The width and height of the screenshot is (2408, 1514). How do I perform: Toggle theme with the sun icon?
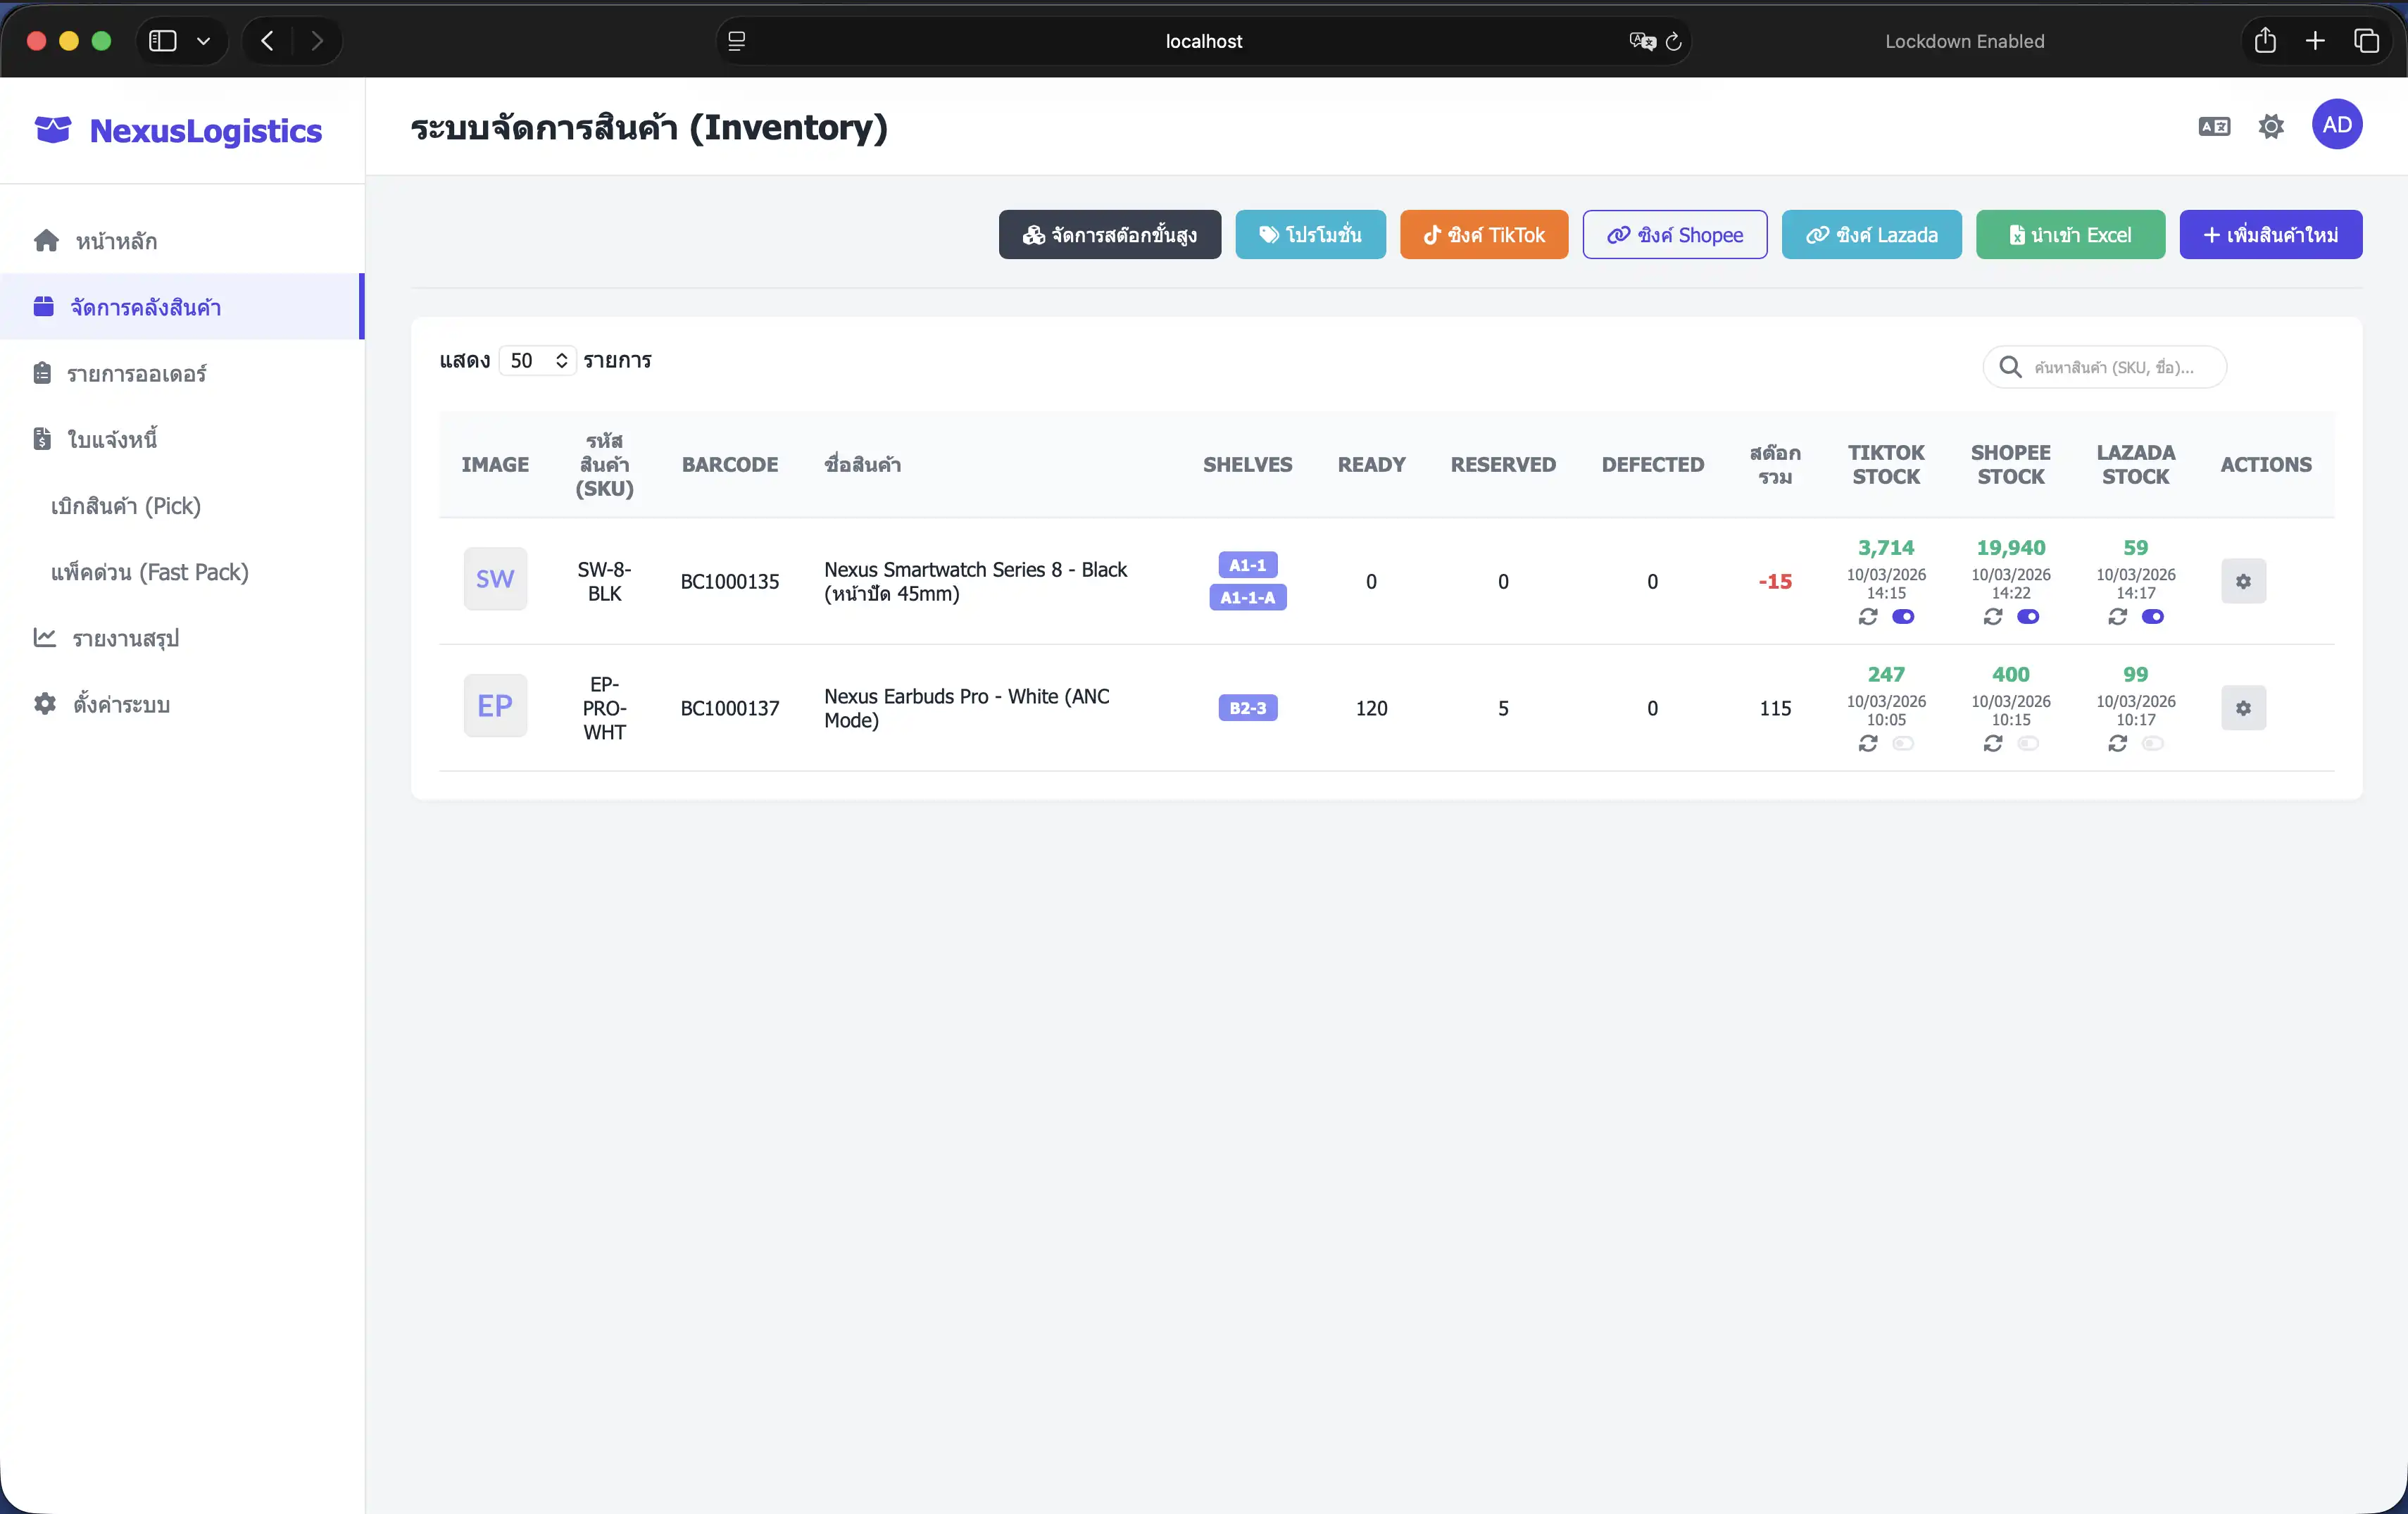point(2271,126)
